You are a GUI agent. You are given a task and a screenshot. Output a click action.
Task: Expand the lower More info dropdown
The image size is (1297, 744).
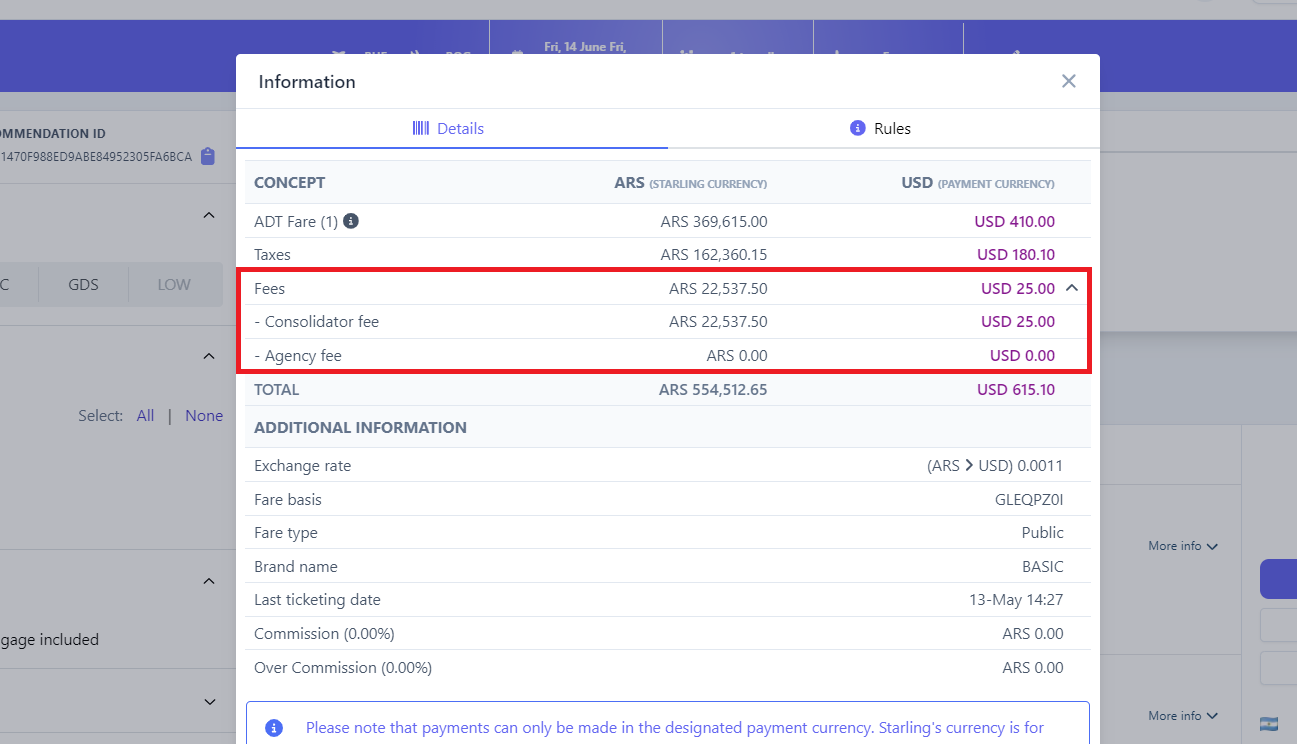point(1183,715)
